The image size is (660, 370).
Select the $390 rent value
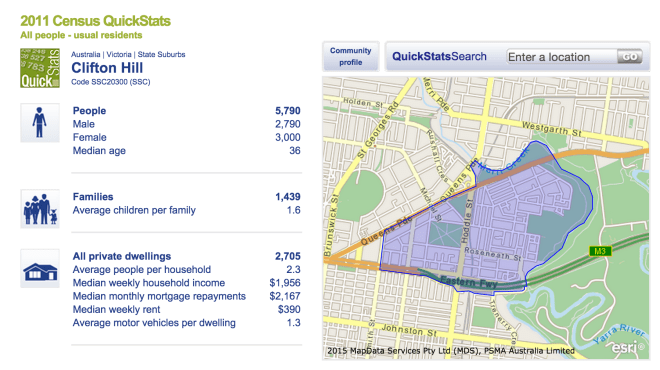coord(289,310)
